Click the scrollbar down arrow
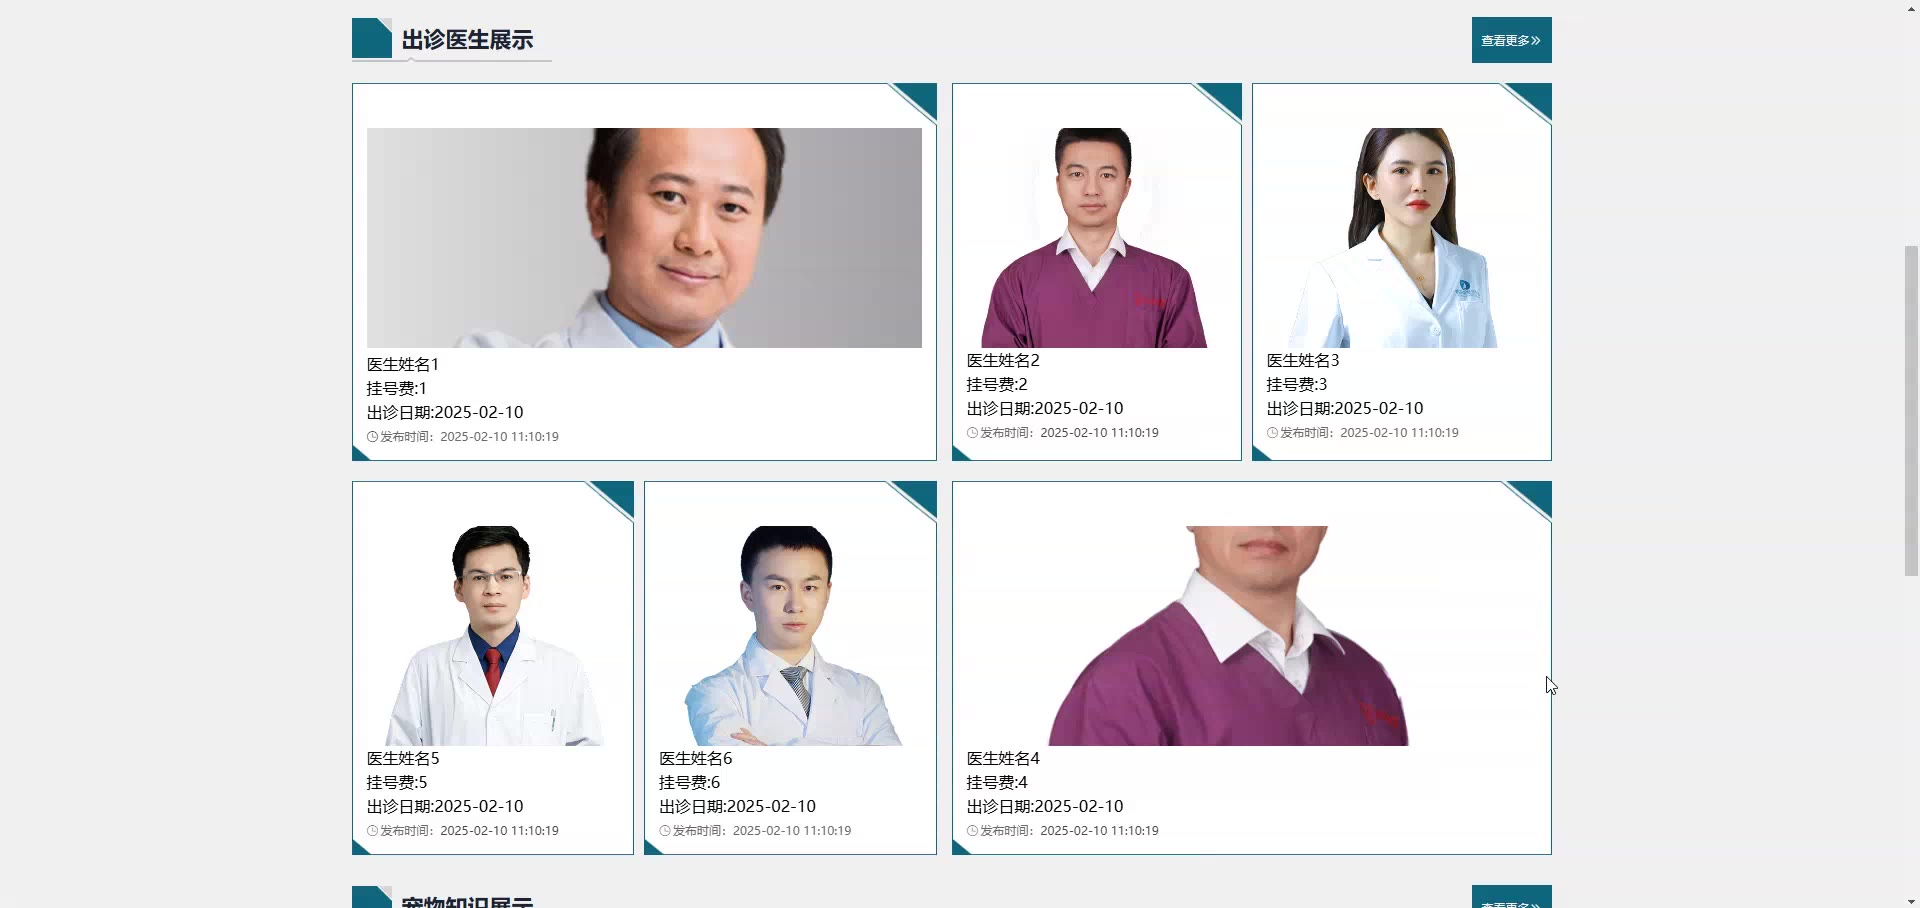 click(x=1911, y=900)
